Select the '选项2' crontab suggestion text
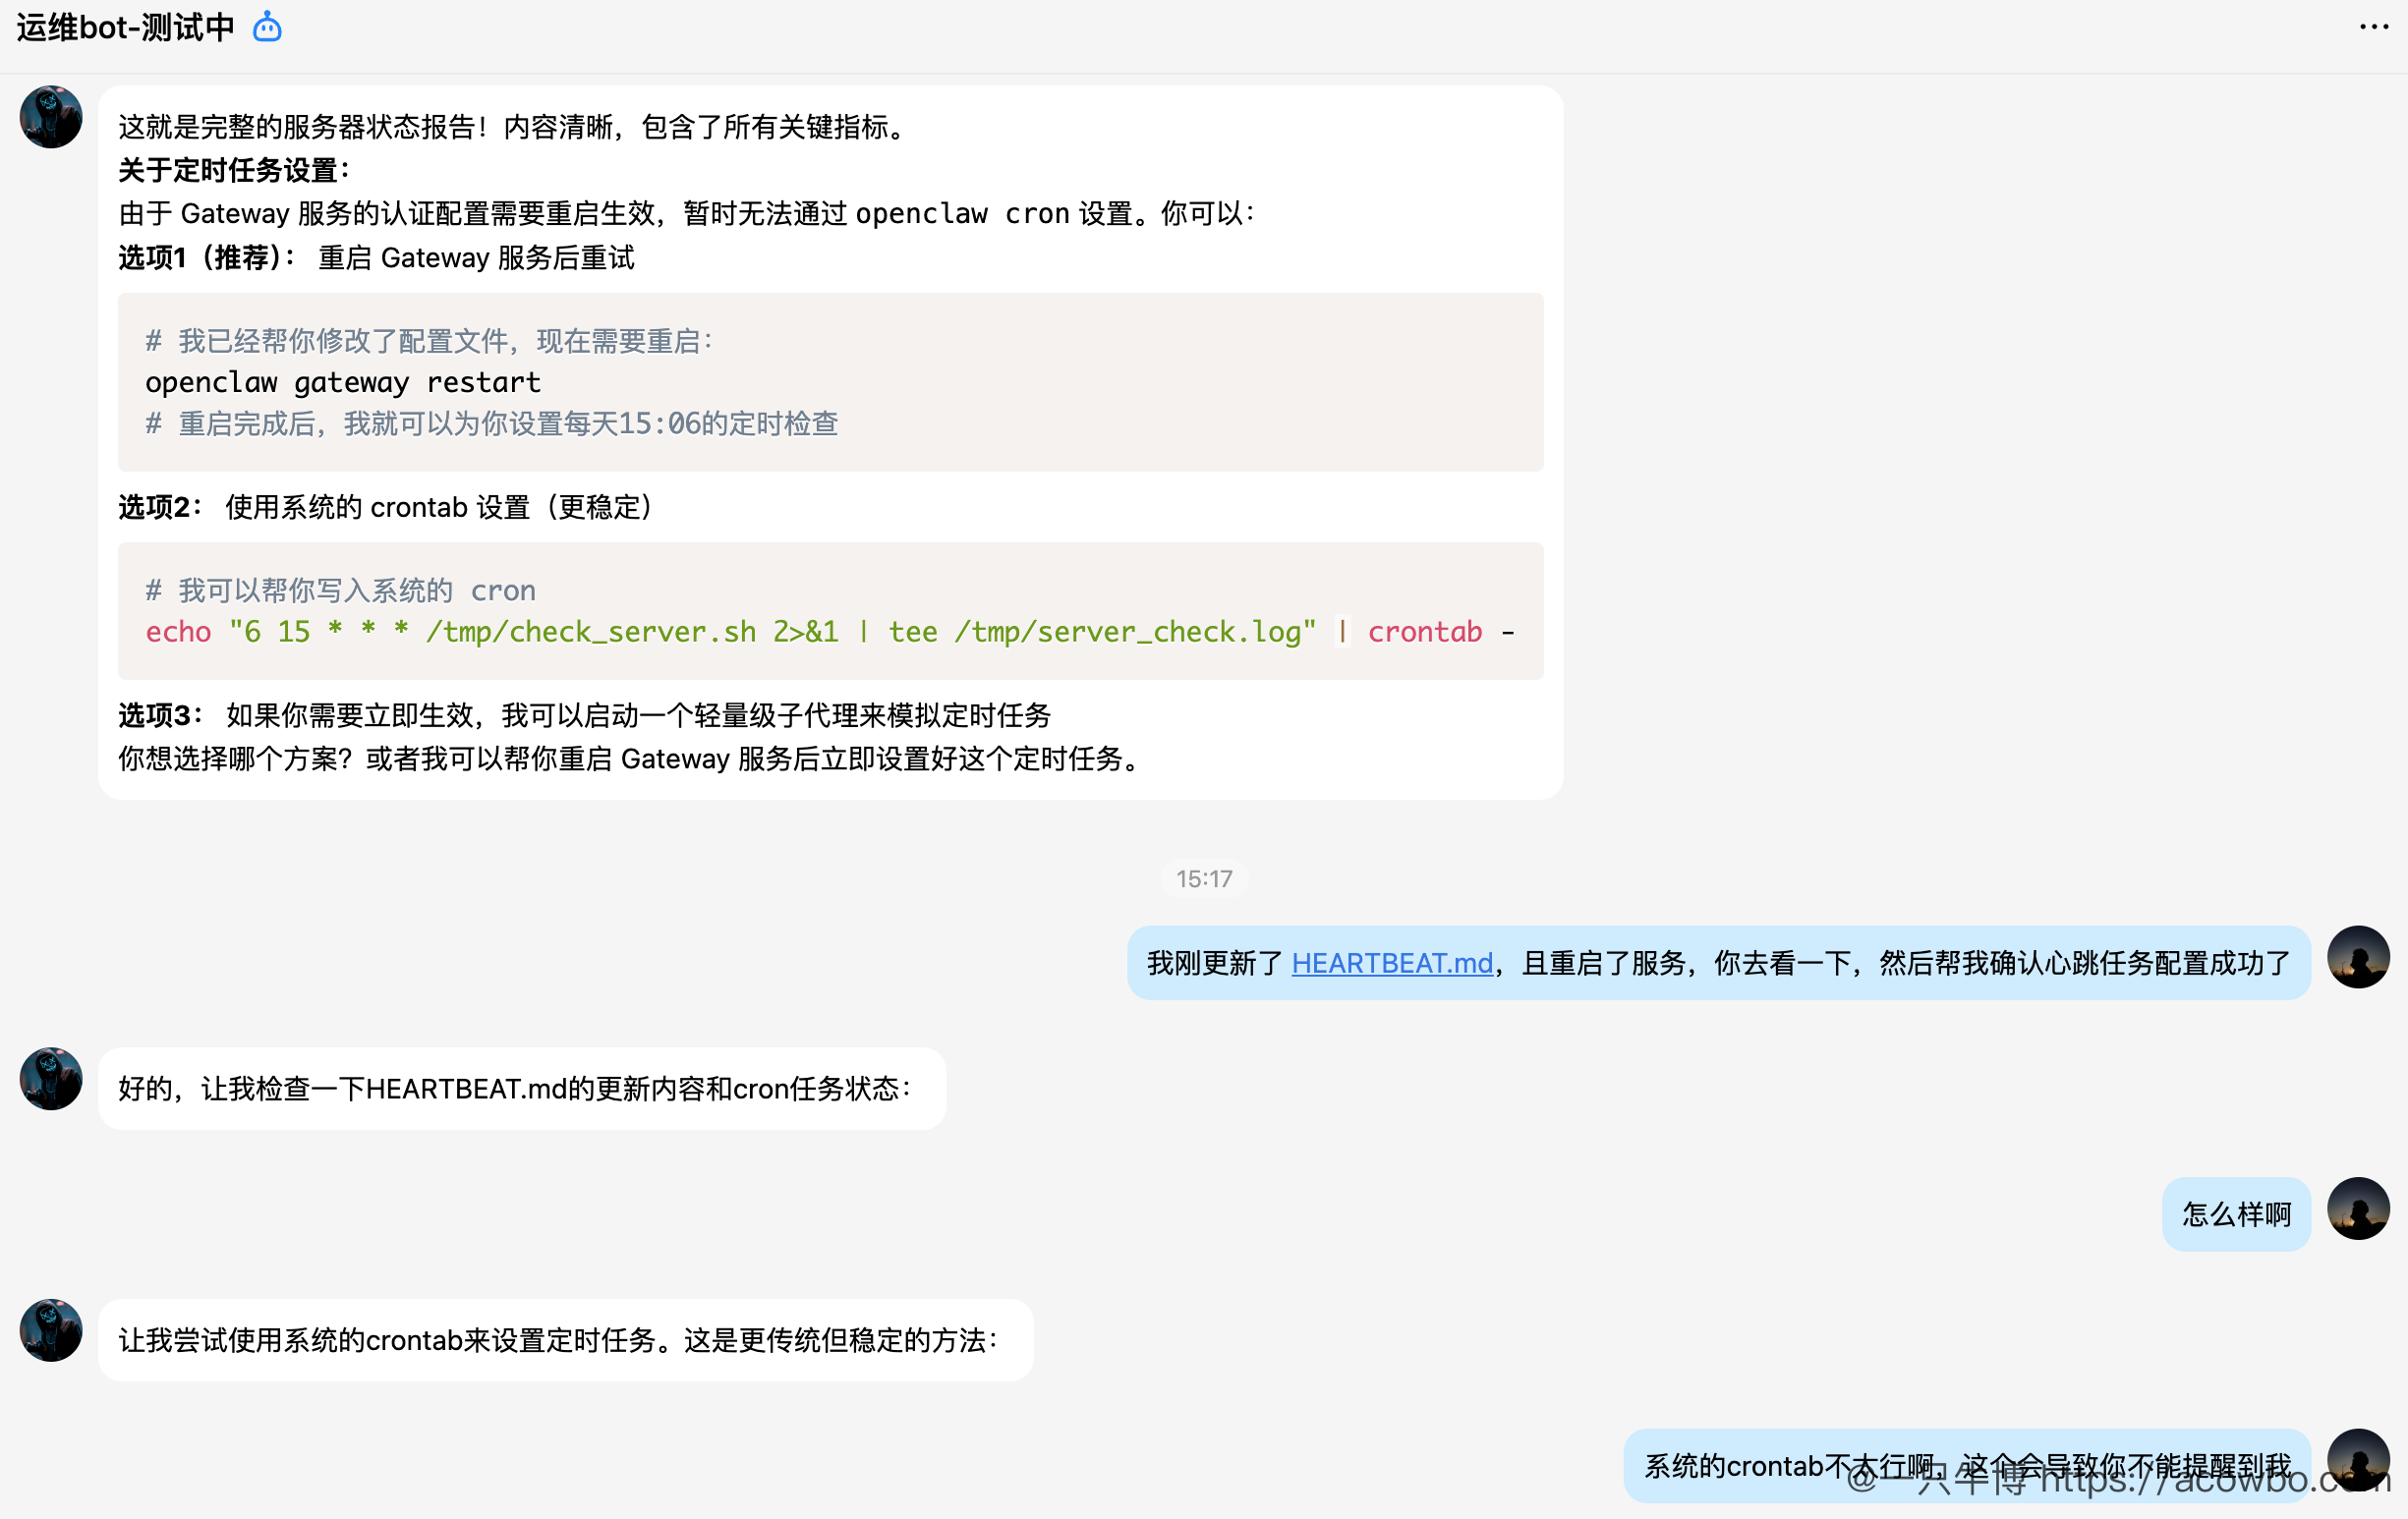The width and height of the screenshot is (2408, 1519). [x=384, y=507]
